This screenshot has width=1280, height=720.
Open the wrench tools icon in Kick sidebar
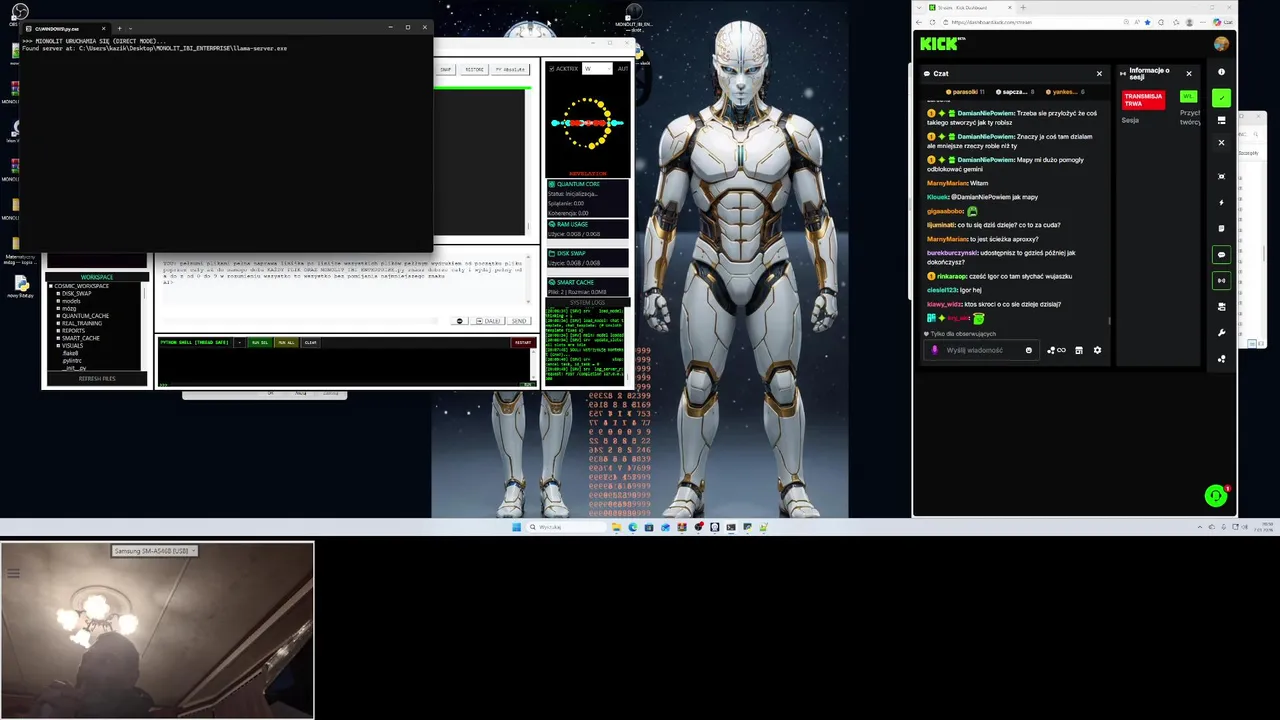tap(1221, 332)
